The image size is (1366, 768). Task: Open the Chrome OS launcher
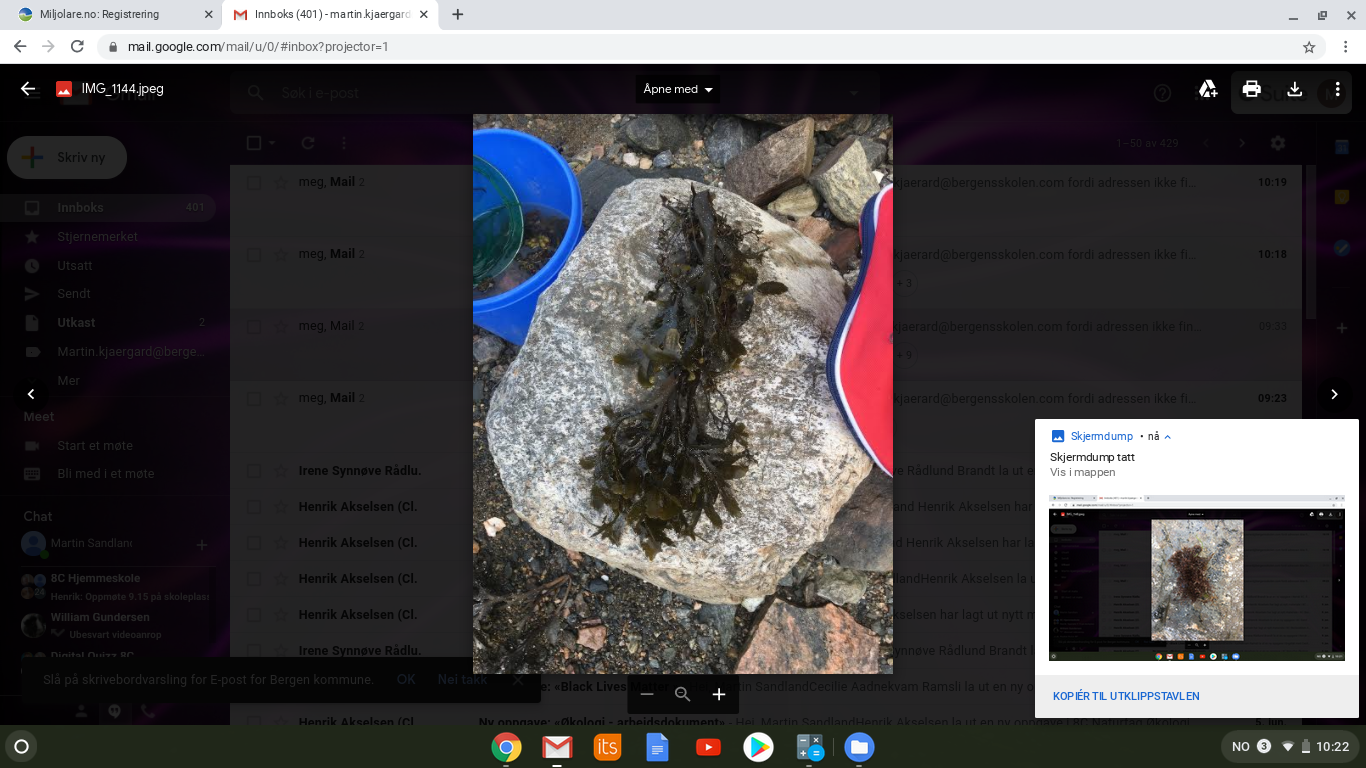[x=21, y=746]
